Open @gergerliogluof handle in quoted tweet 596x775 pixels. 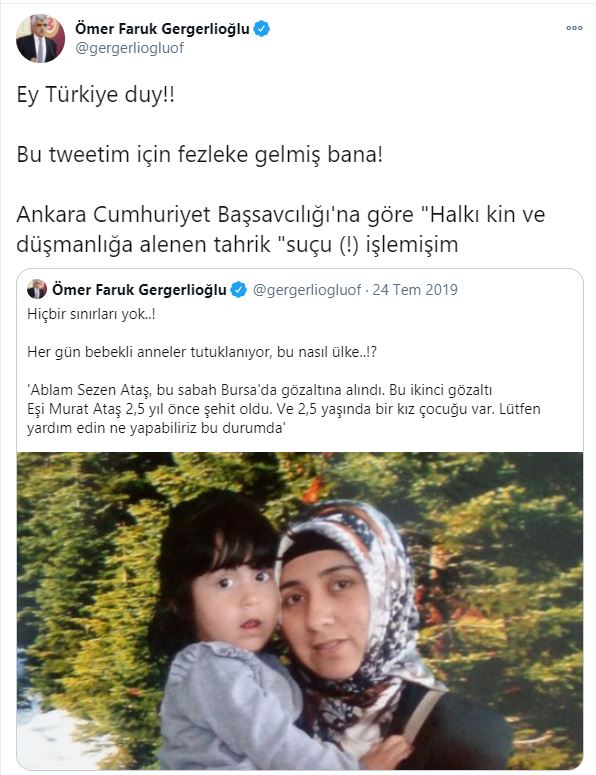click(x=306, y=290)
